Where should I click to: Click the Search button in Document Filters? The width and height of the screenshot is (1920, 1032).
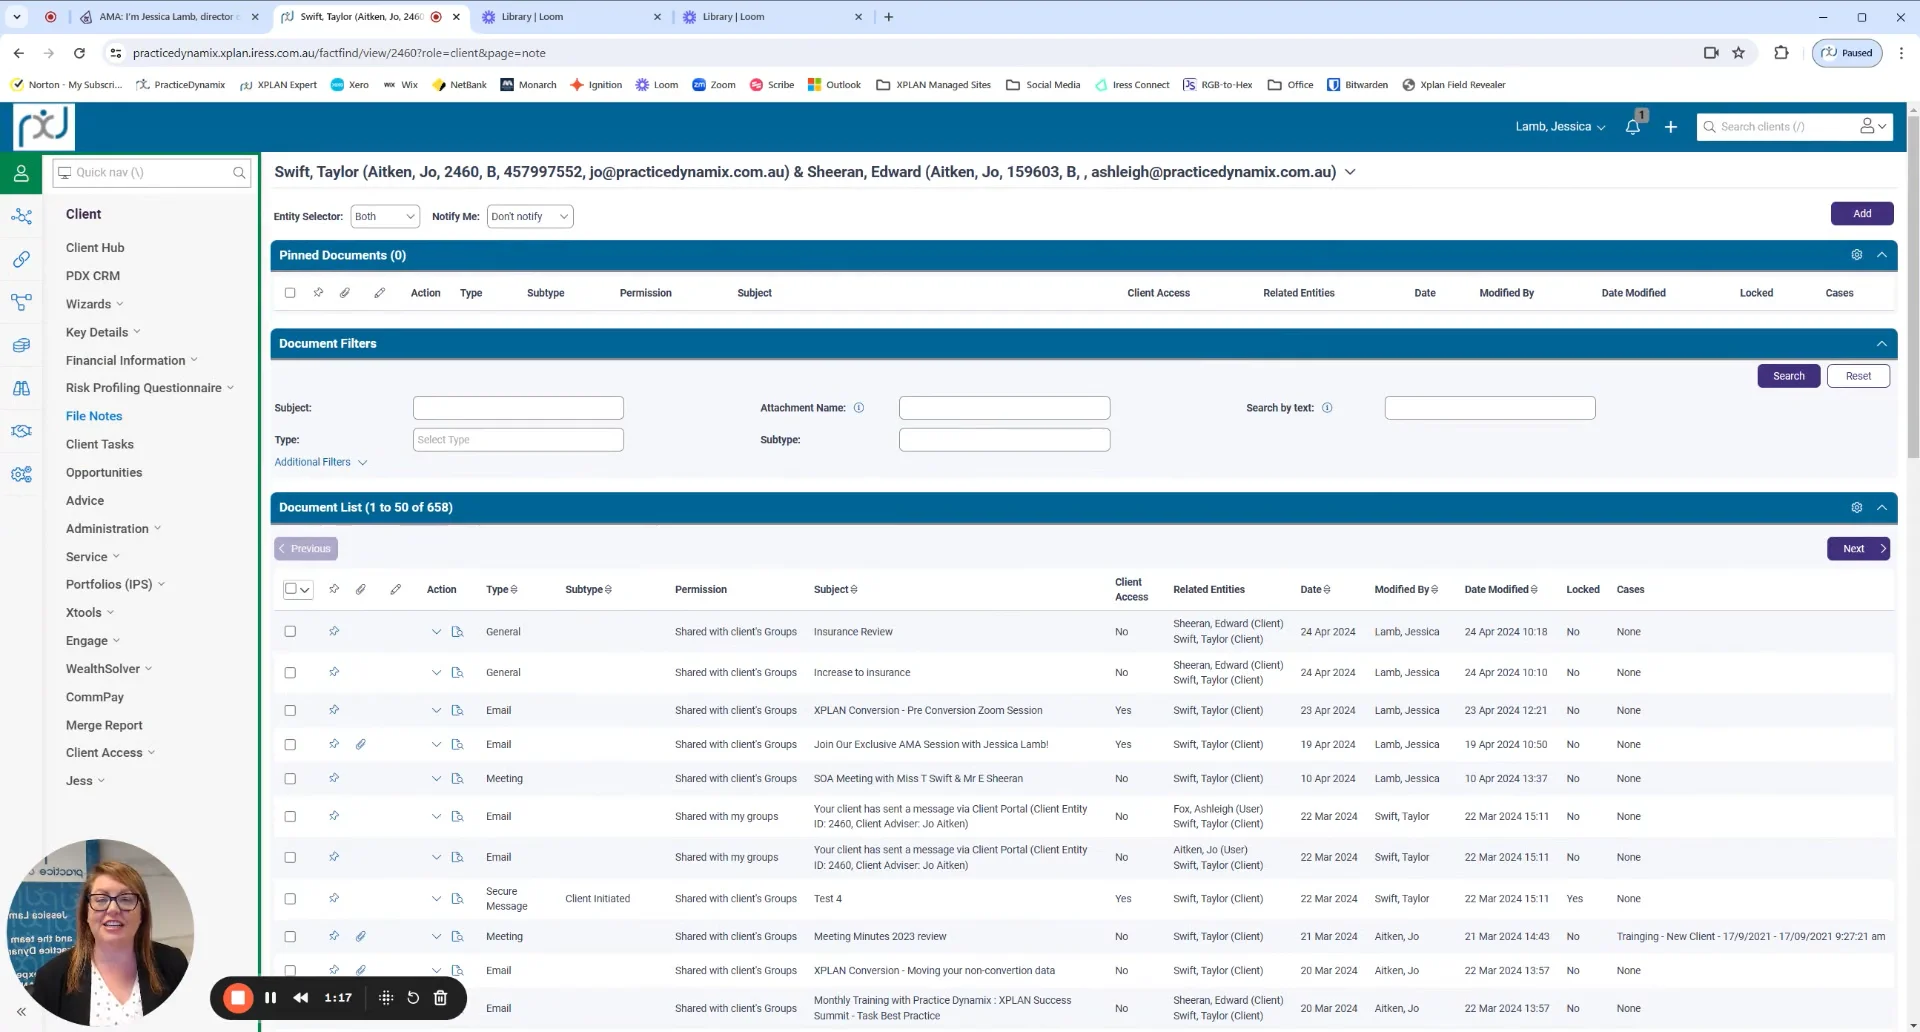pyautogui.click(x=1788, y=376)
